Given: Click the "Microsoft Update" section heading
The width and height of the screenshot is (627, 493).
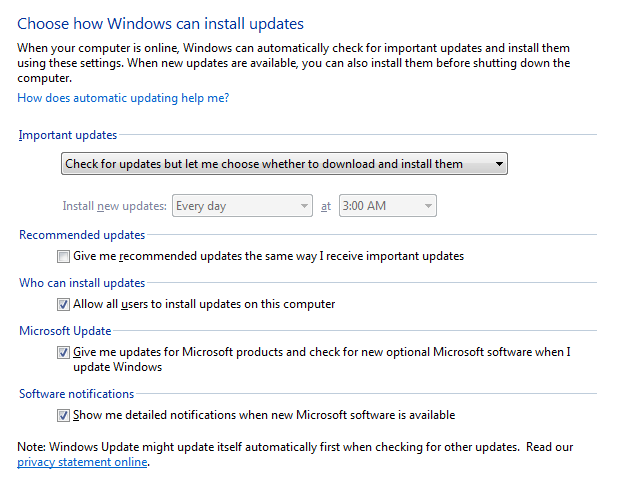Looking at the screenshot, I should coord(65,331).
